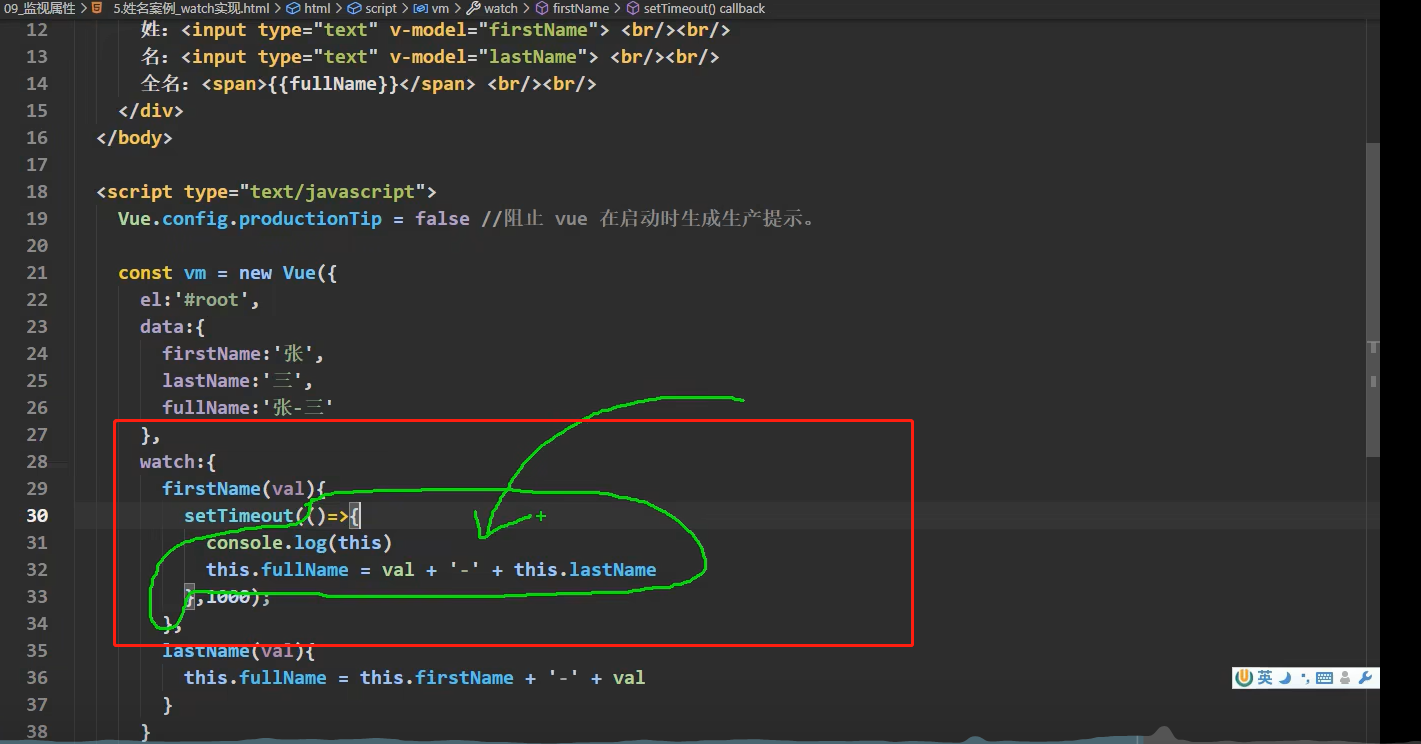Click the firstName breadcrumb item

tap(580, 8)
